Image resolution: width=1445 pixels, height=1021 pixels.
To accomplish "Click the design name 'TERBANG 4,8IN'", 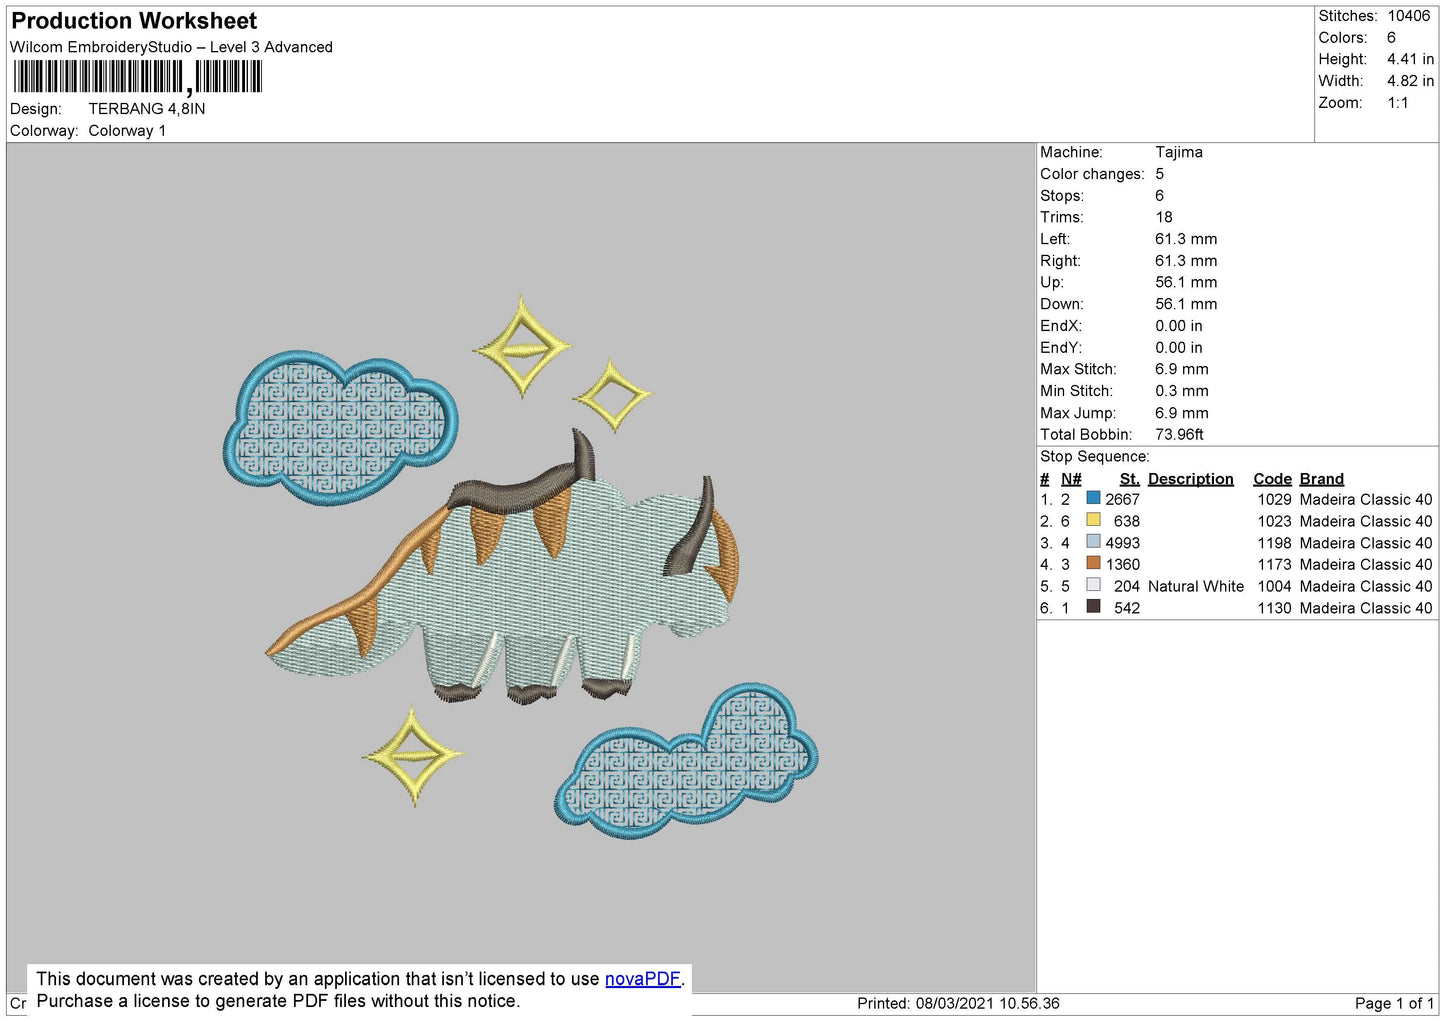I will pyautogui.click(x=147, y=109).
